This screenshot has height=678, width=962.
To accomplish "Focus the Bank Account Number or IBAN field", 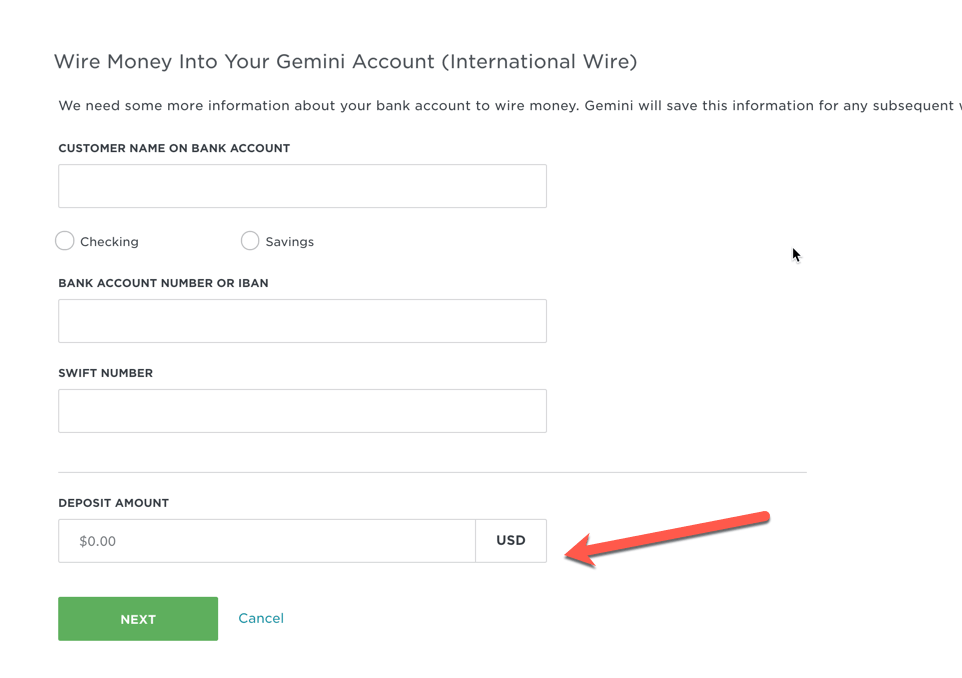I will point(302,321).
